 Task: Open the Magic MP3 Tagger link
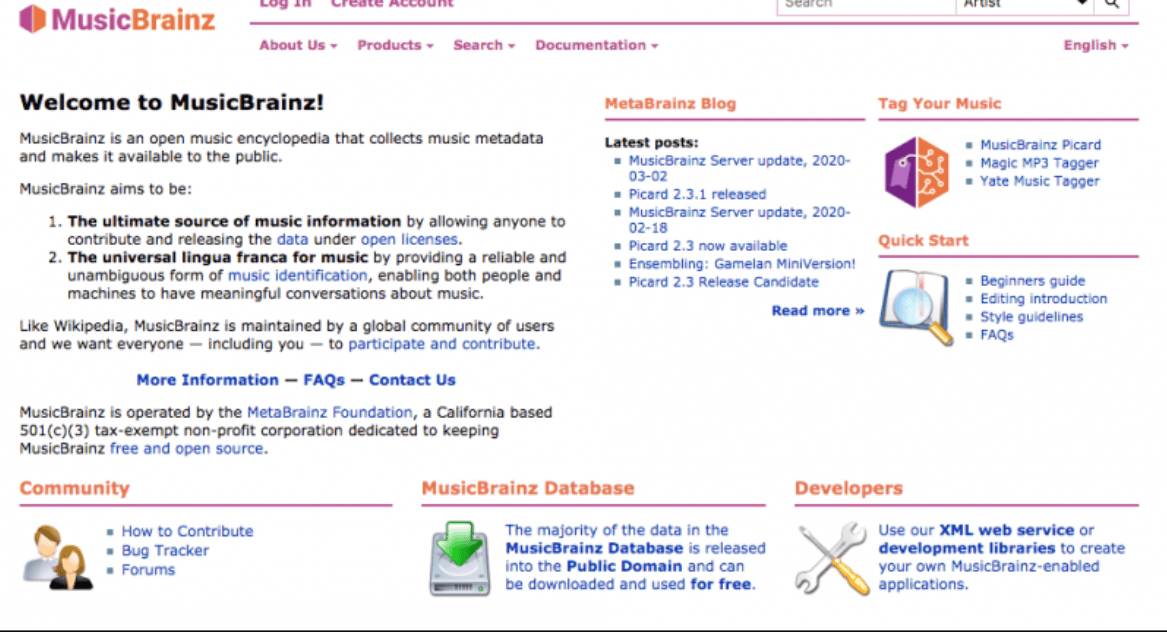[x=1039, y=163]
